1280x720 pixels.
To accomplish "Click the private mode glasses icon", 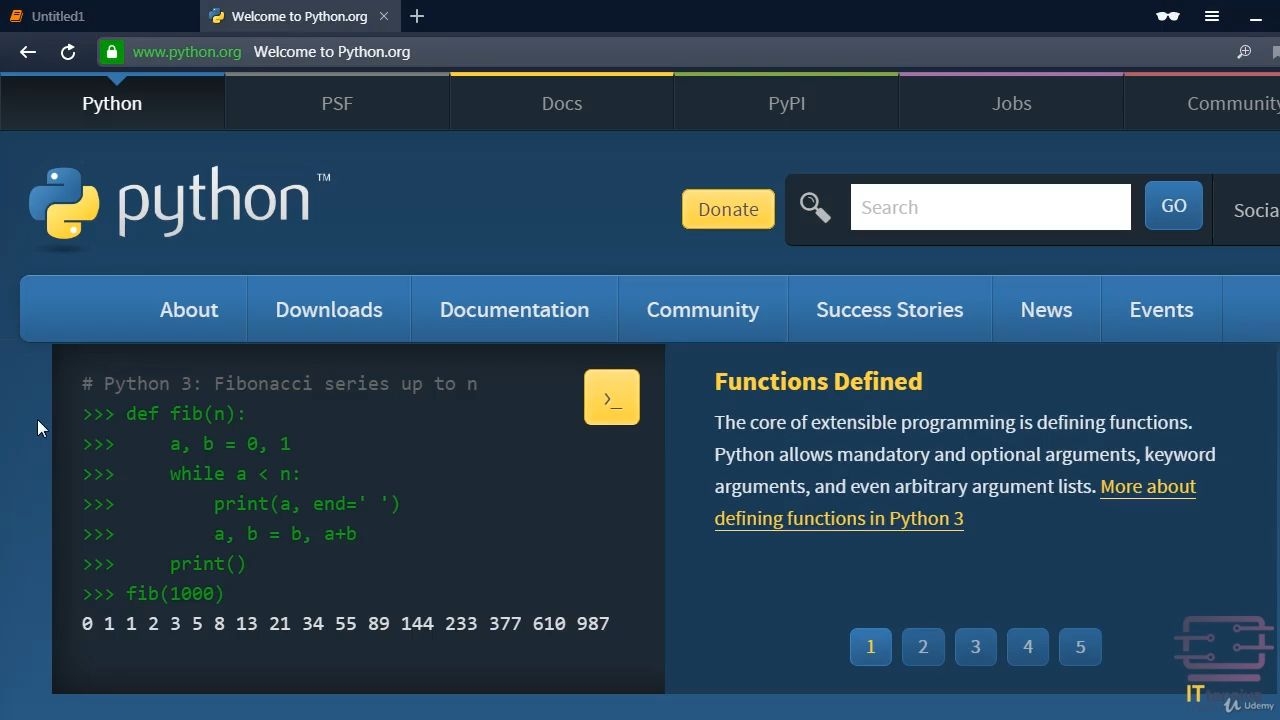I will coord(1167,16).
